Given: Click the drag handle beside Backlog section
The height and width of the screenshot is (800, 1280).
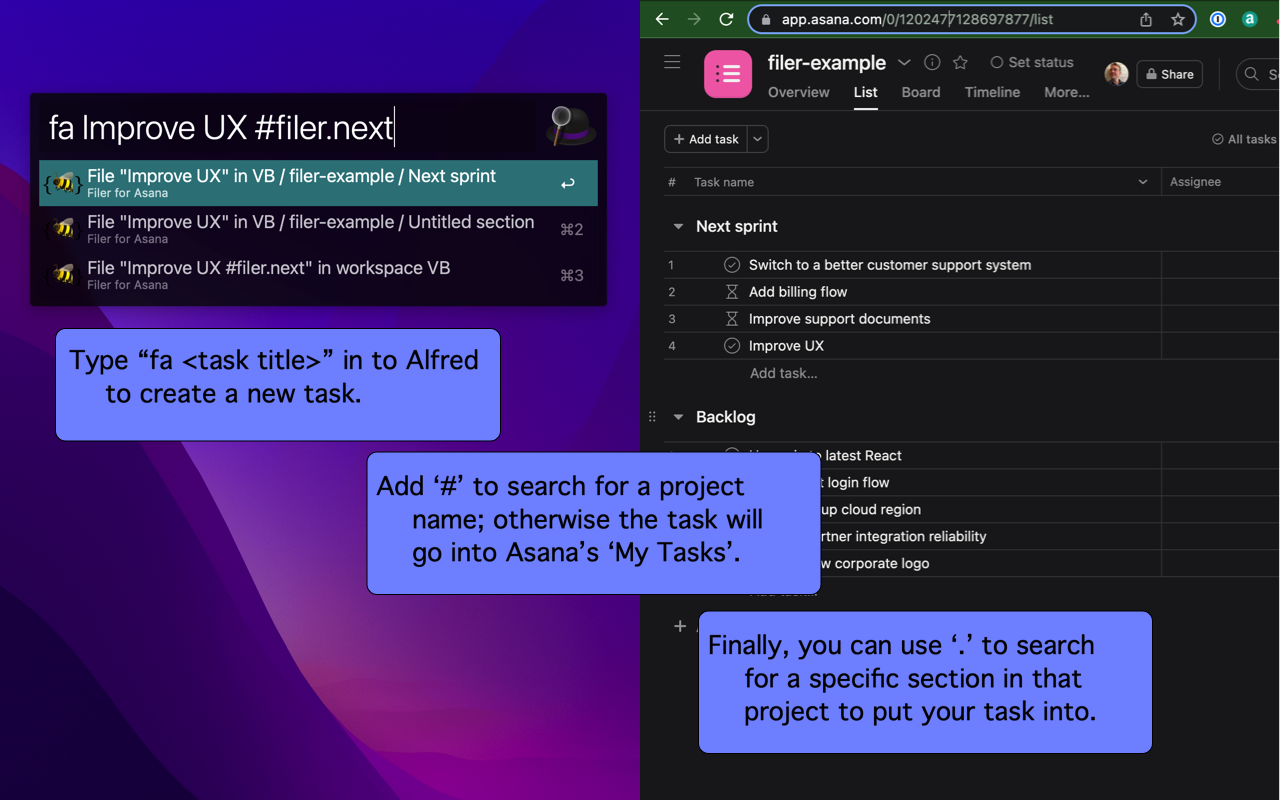Looking at the screenshot, I should tap(652, 417).
